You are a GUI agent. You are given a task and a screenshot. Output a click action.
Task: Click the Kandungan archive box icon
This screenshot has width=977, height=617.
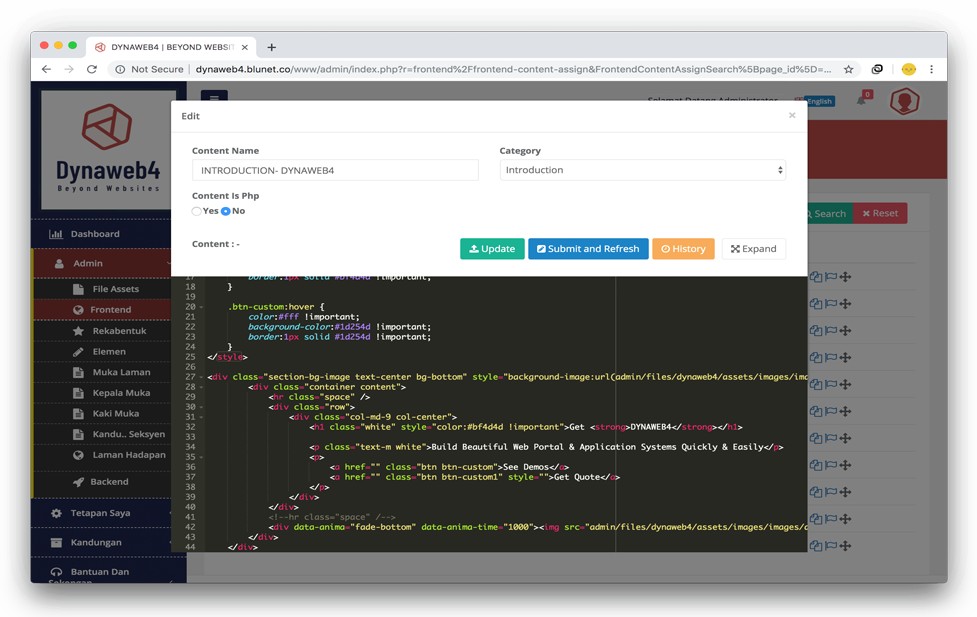pos(56,543)
